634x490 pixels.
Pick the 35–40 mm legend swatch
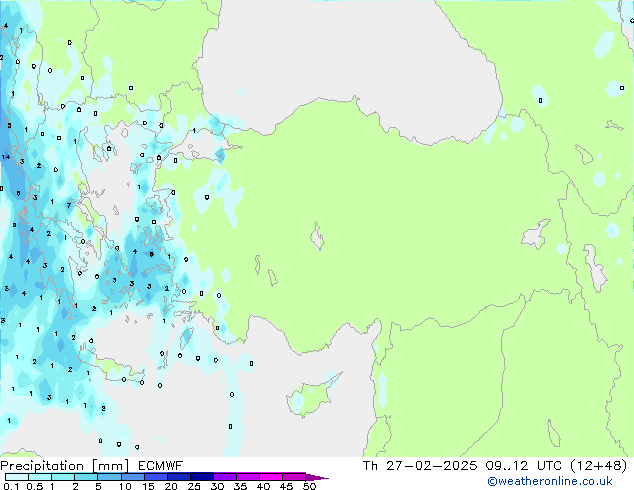pyautogui.click(x=247, y=477)
